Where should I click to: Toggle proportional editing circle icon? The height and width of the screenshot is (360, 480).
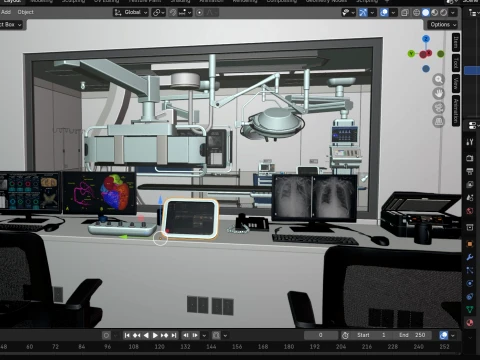click(199, 13)
